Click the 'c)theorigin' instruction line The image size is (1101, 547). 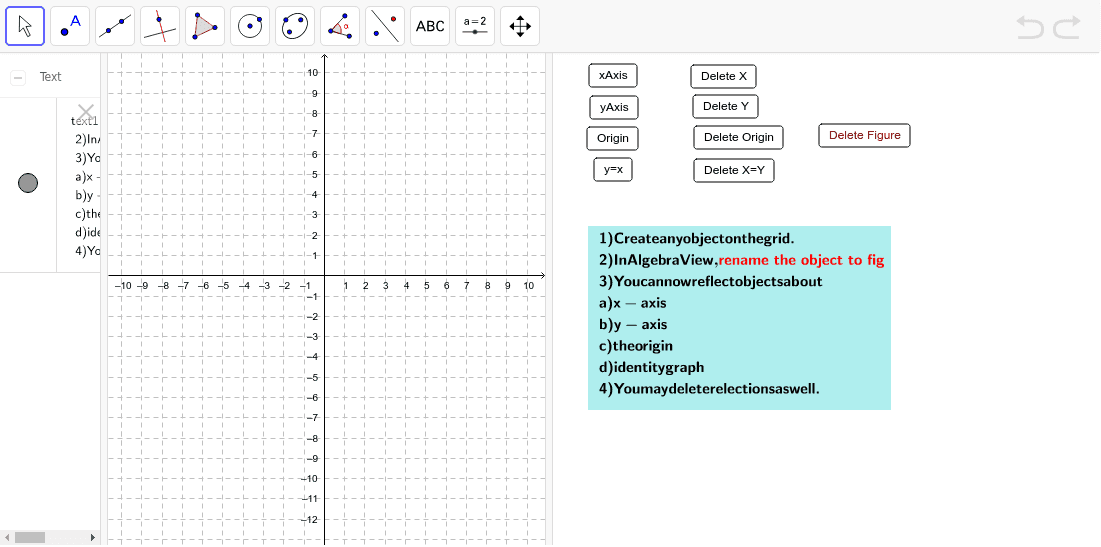pos(636,346)
